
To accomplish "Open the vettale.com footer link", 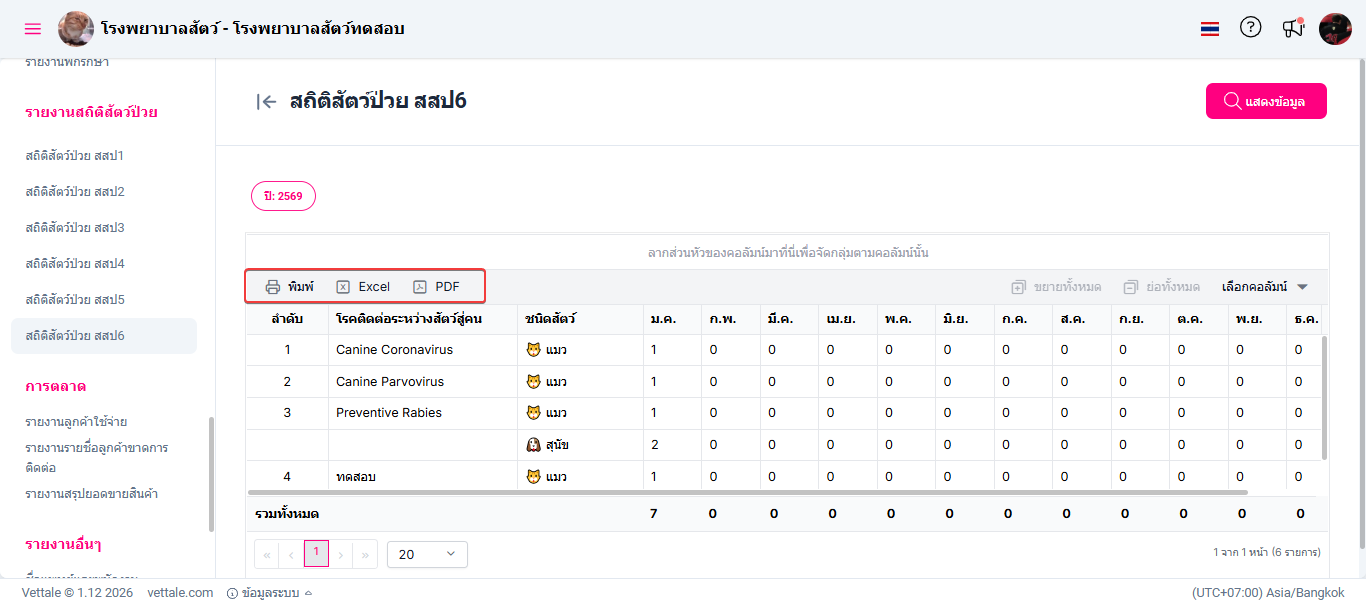I will (x=180, y=593).
